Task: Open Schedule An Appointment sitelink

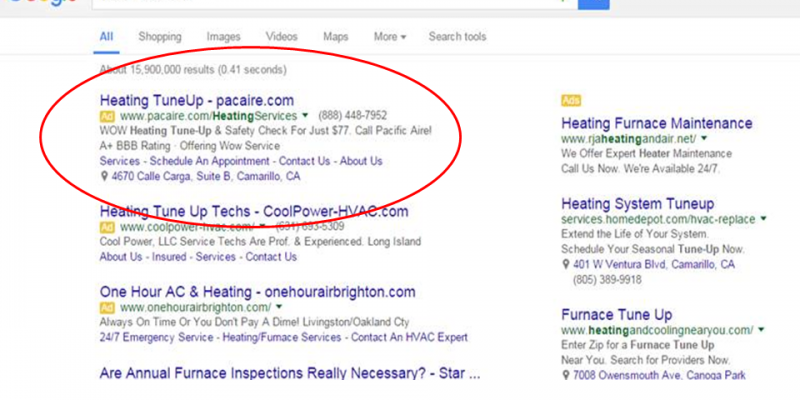Action: point(209,161)
